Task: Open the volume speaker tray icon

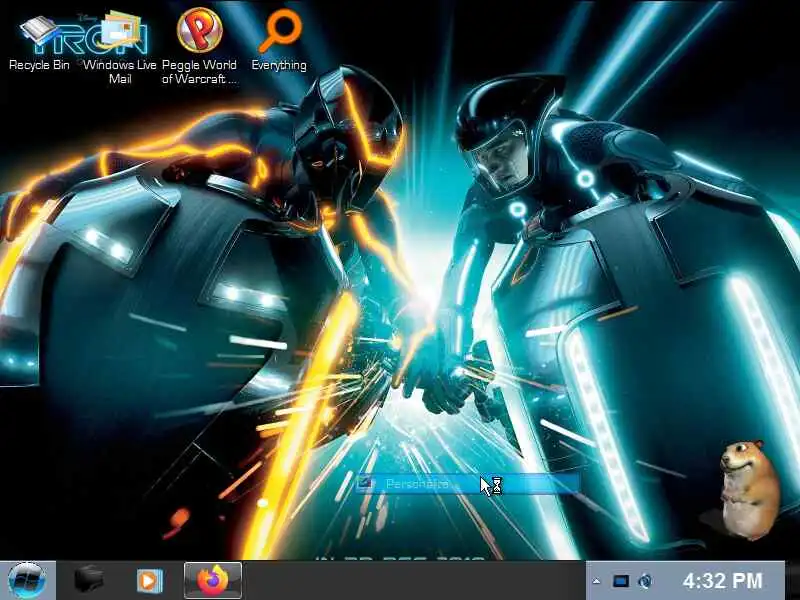Action: [x=645, y=581]
